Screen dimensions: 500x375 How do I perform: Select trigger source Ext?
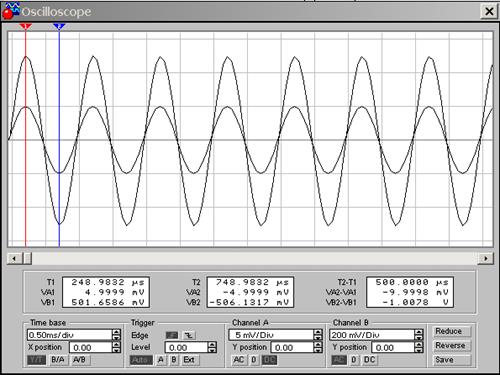click(189, 360)
